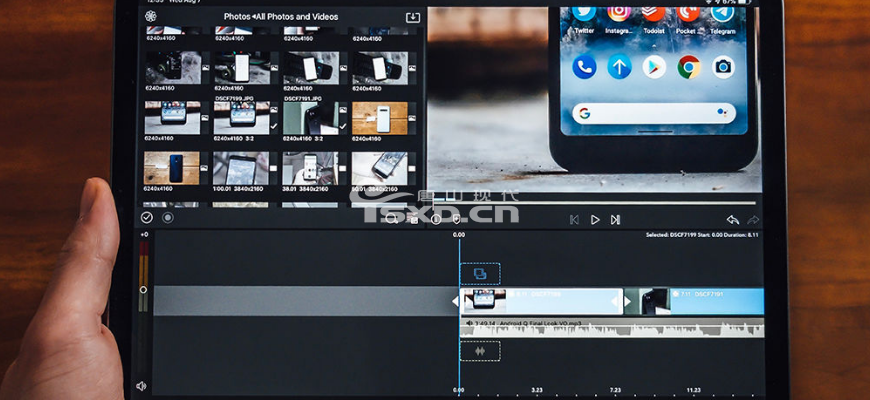The image size is (870, 400).
Task: Tap the empty overlay video track placeholder
Action: click(x=480, y=274)
